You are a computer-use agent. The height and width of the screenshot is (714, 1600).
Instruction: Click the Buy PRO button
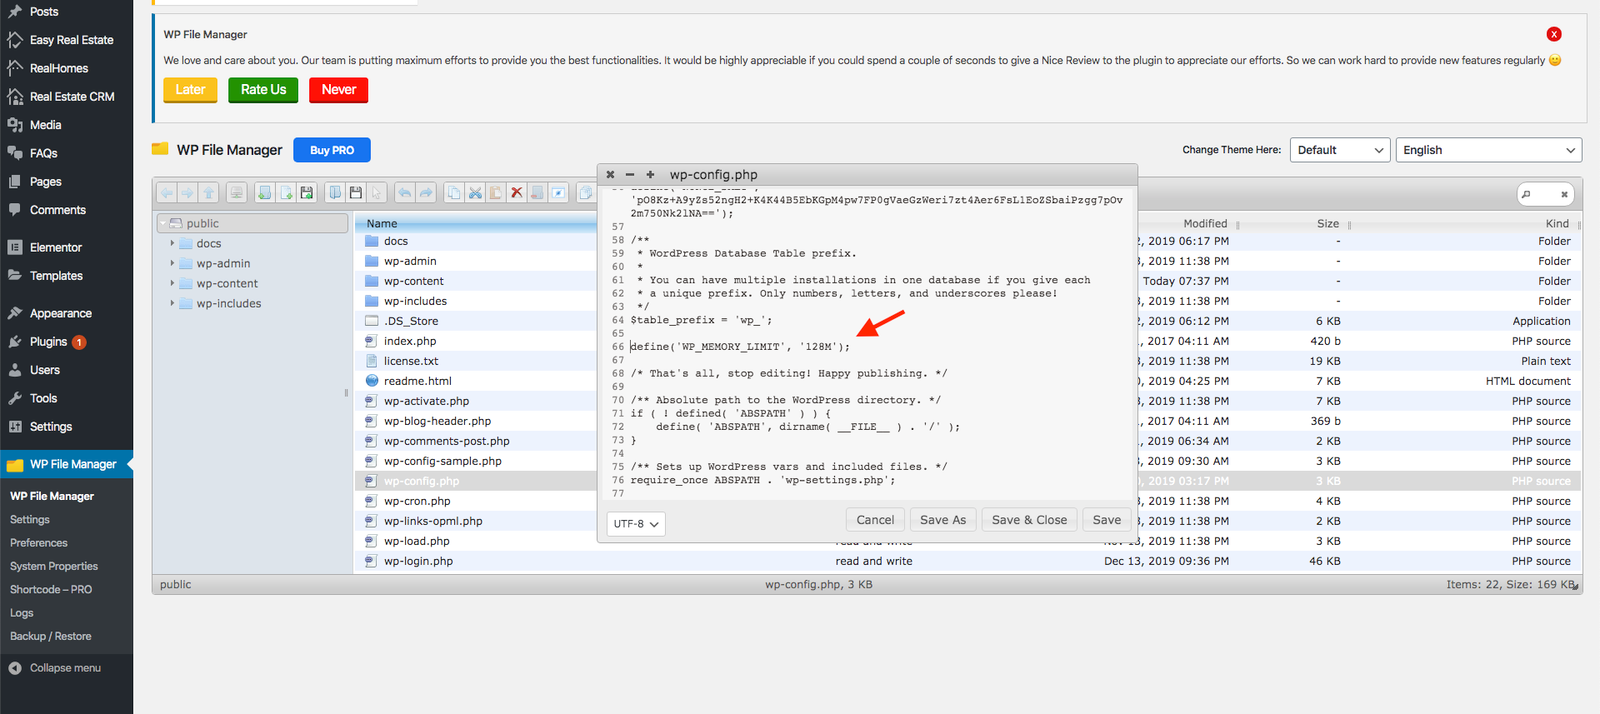click(x=332, y=150)
